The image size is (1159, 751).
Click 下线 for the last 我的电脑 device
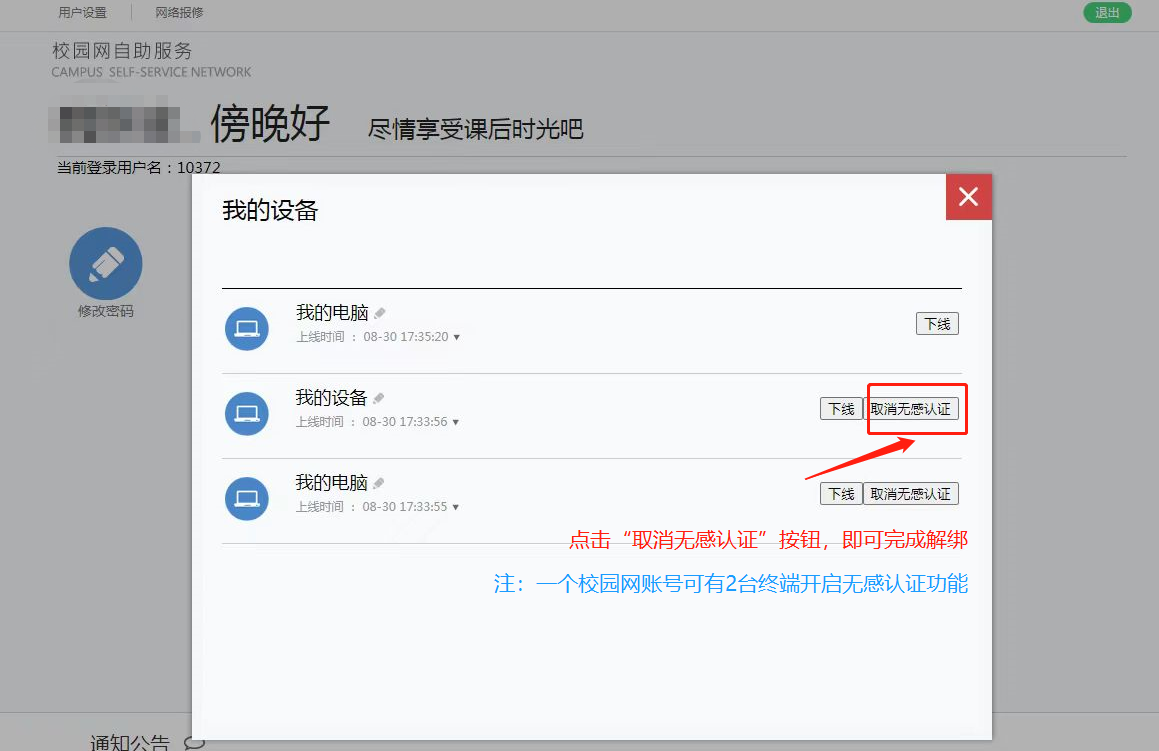tap(841, 494)
